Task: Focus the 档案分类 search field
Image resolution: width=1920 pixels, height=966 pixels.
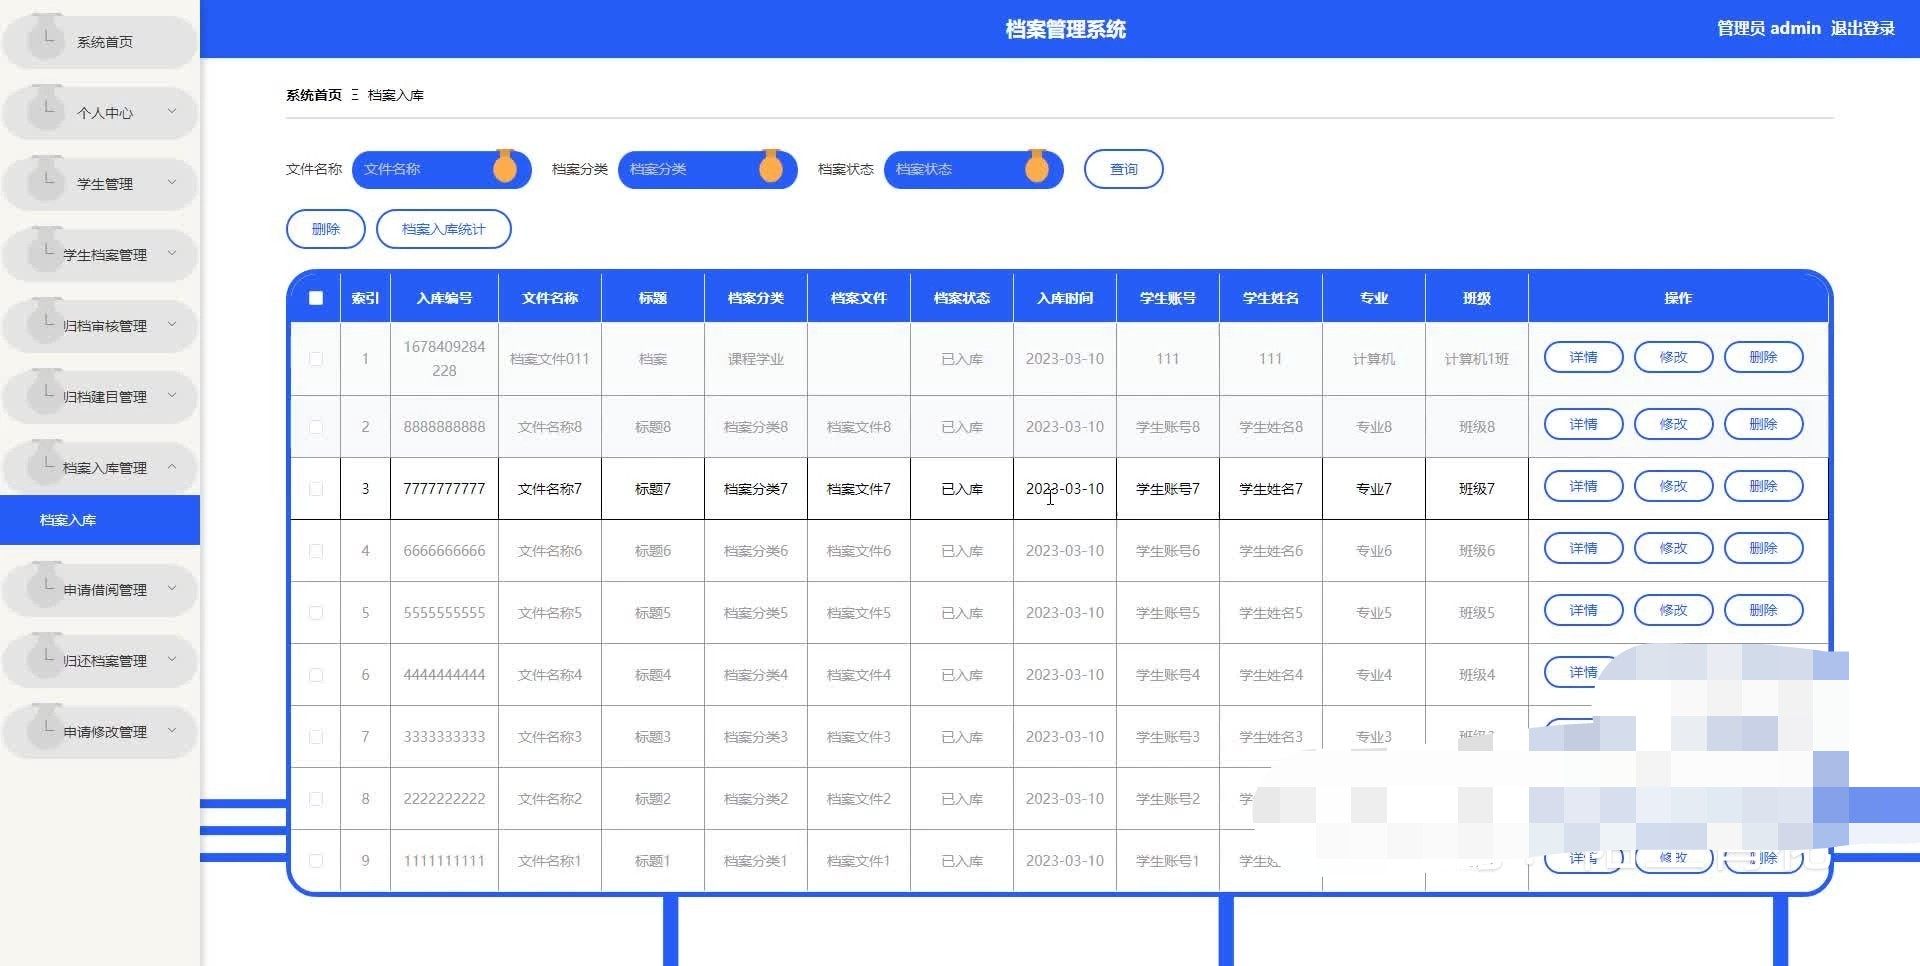Action: point(707,169)
